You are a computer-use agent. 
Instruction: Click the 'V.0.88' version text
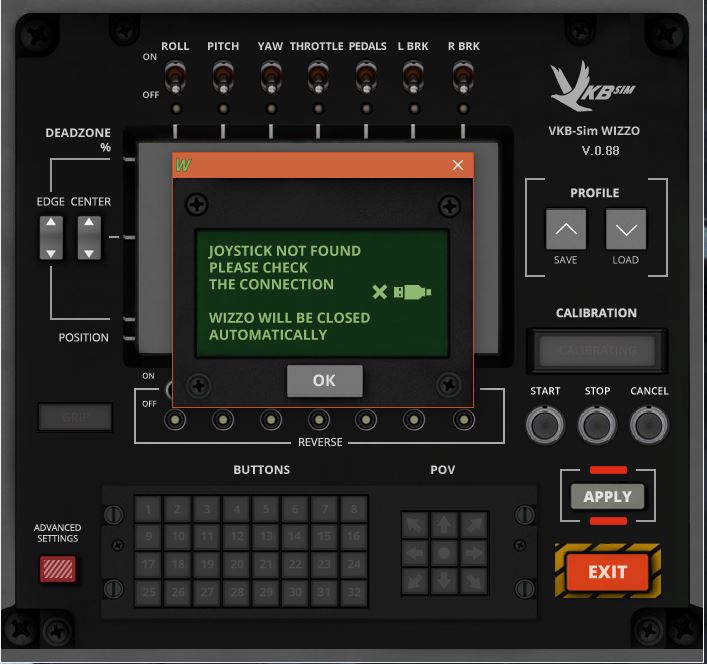click(x=600, y=151)
